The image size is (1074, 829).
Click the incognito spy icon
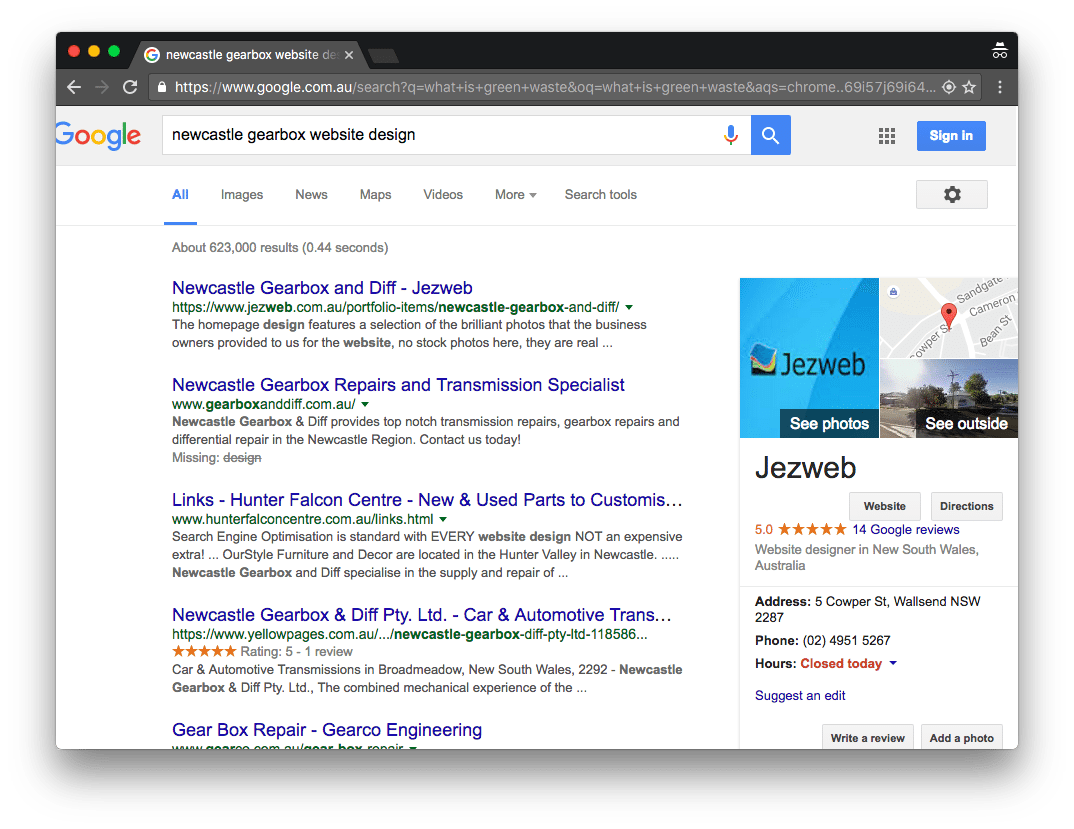999,51
